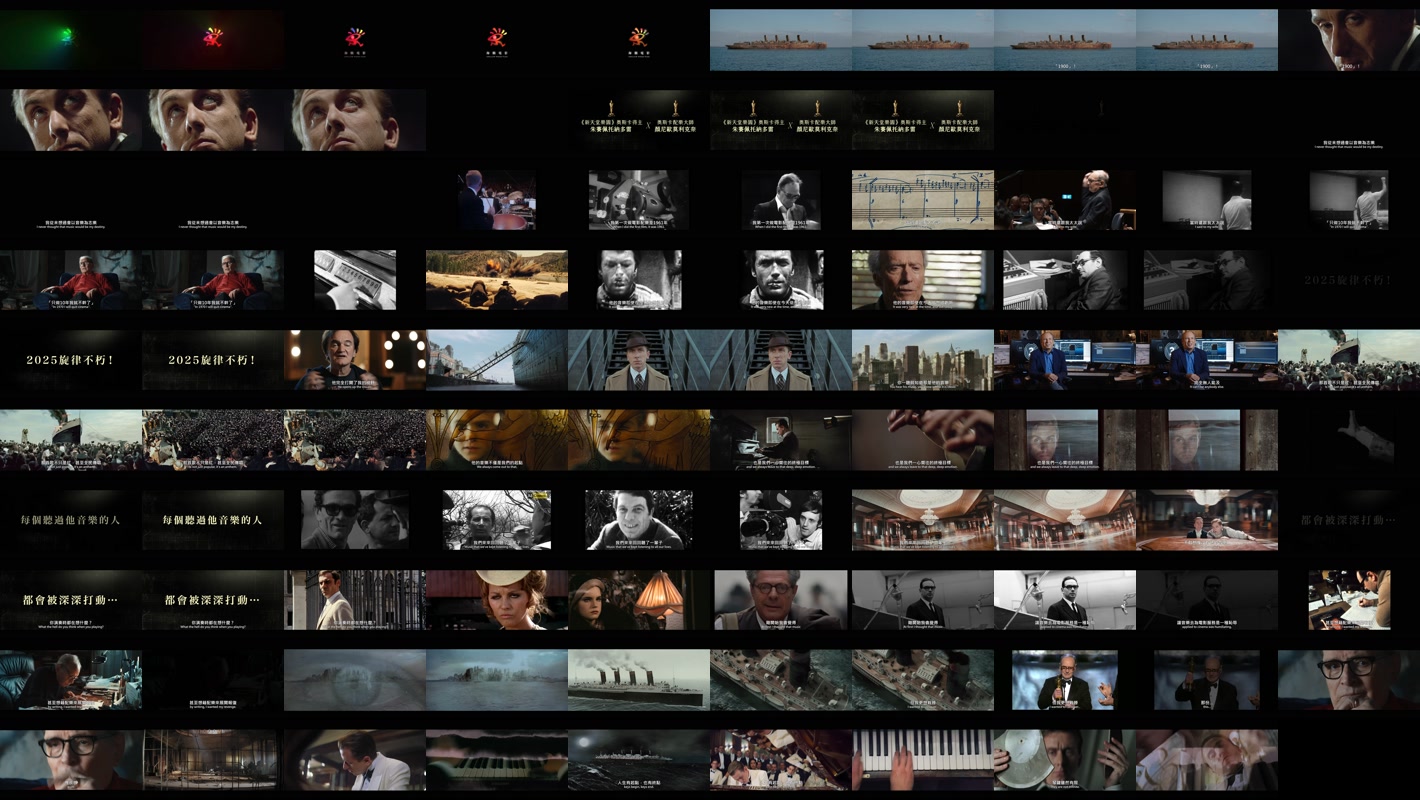Open the hands on white piano keys frame
1420x800 pixels.
coord(922,760)
